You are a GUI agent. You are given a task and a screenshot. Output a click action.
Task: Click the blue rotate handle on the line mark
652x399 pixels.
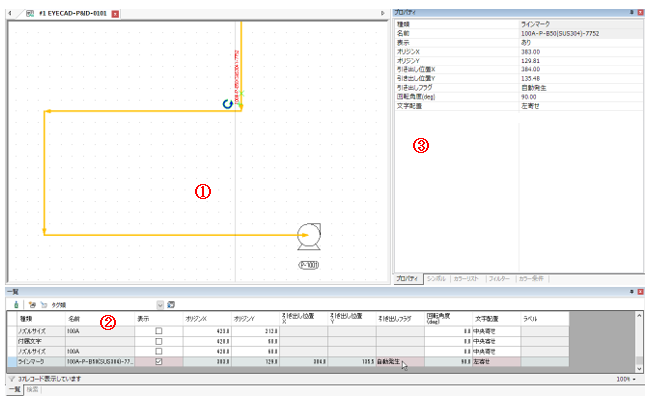pos(227,104)
